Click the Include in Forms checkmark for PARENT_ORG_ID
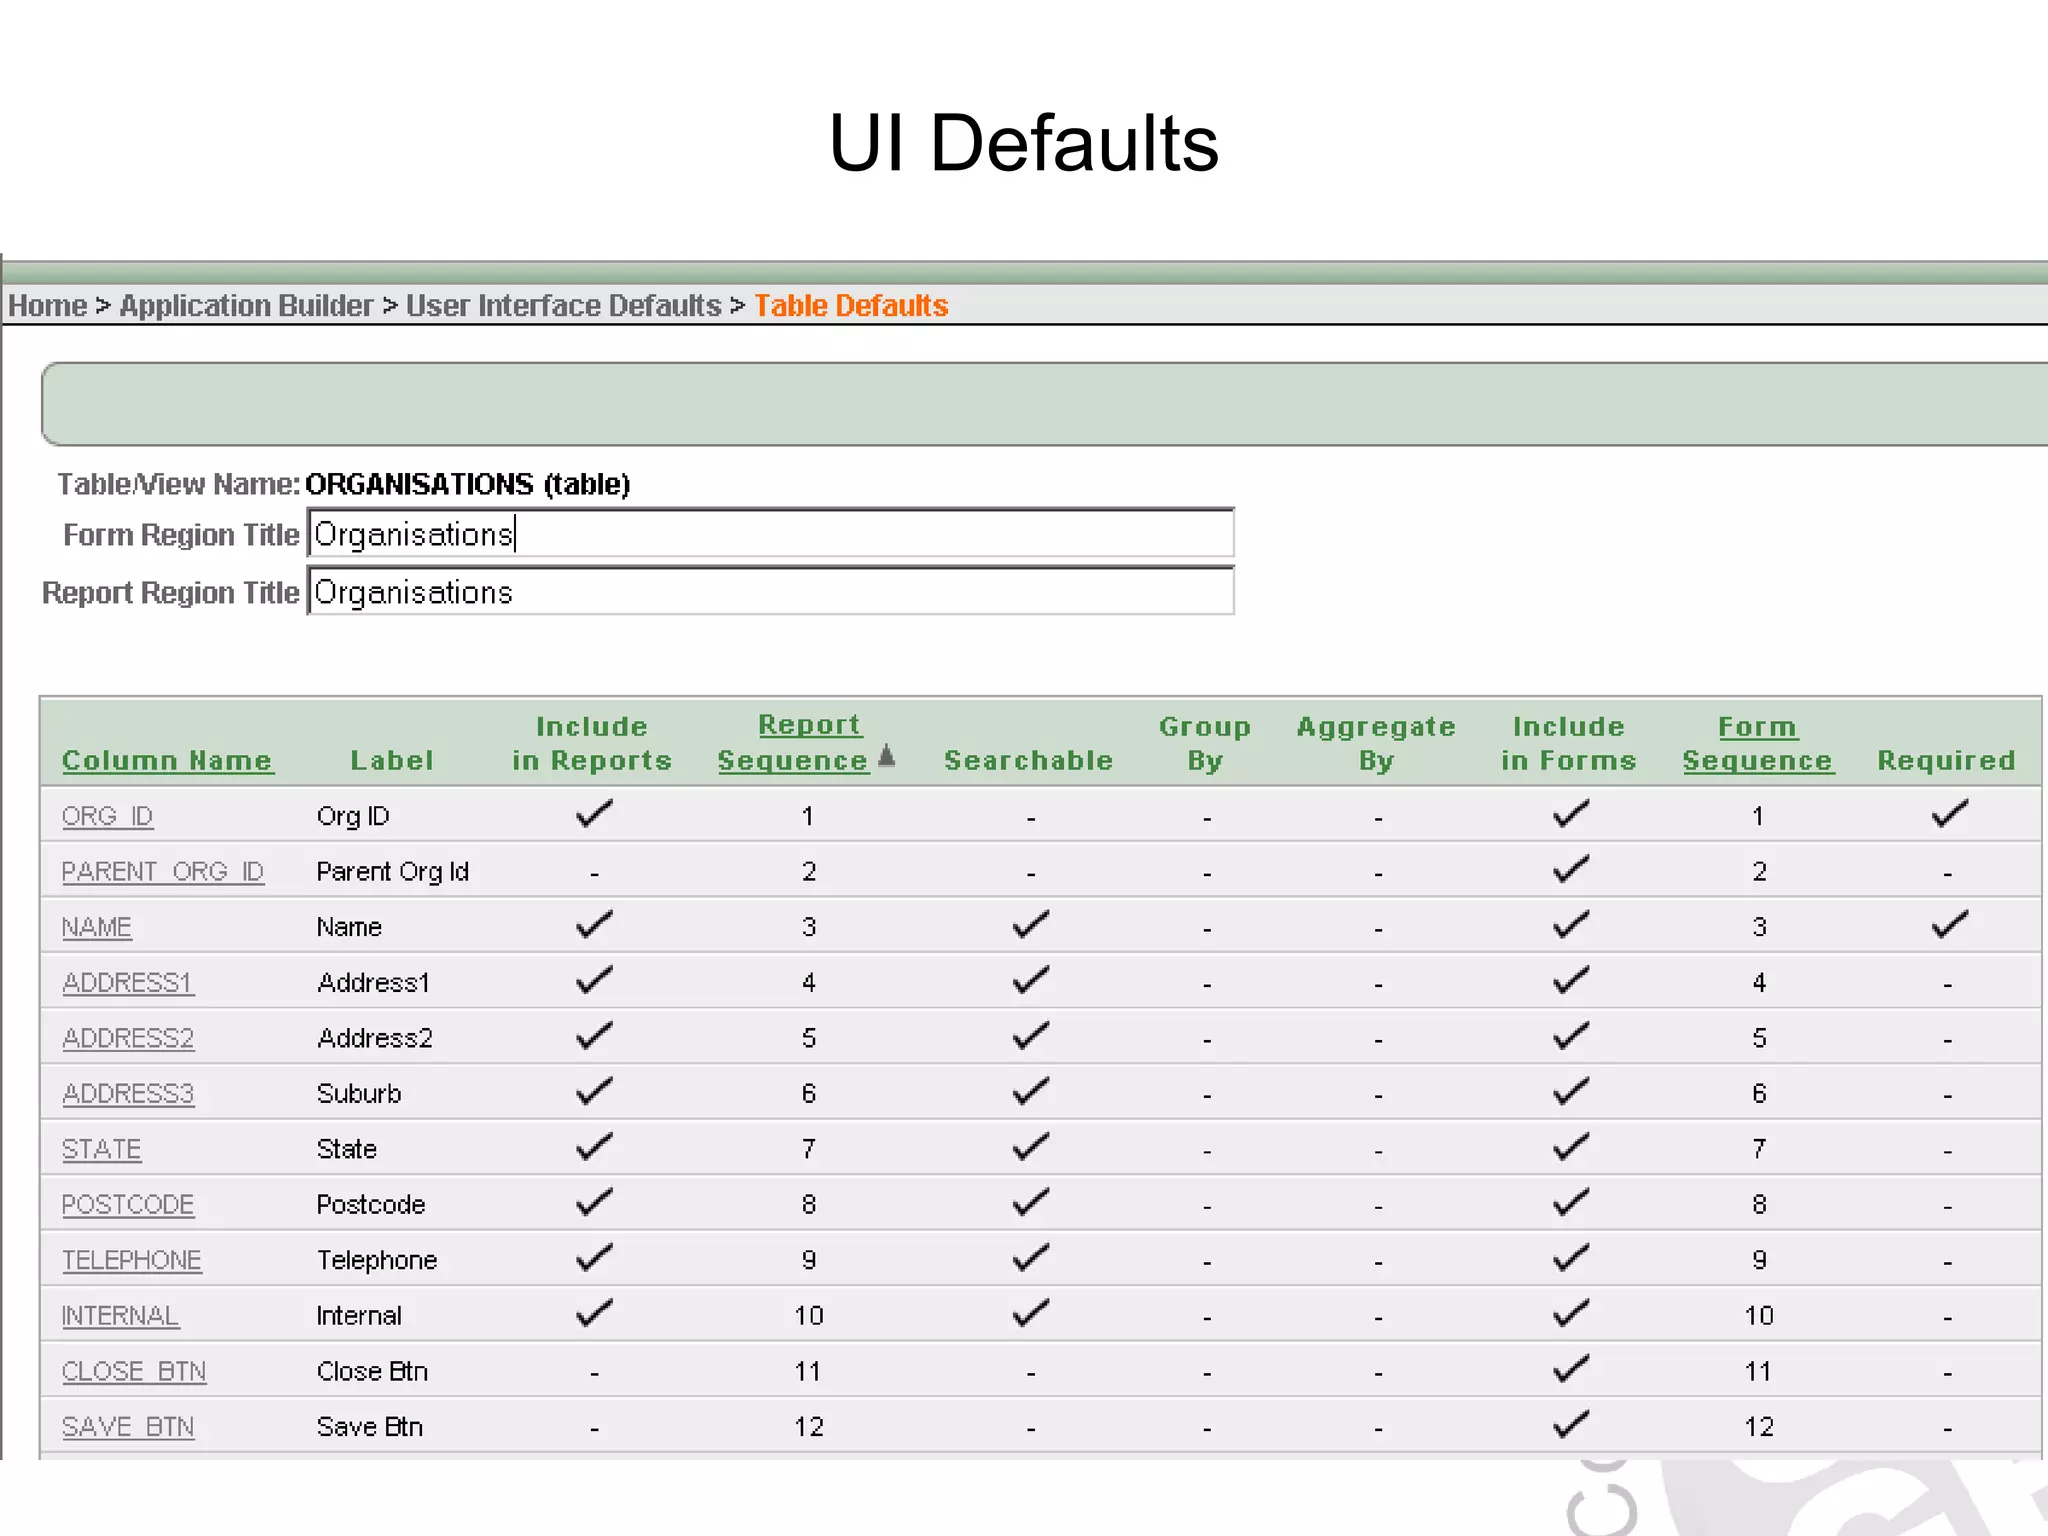The width and height of the screenshot is (2048, 1536). pyautogui.click(x=1570, y=869)
